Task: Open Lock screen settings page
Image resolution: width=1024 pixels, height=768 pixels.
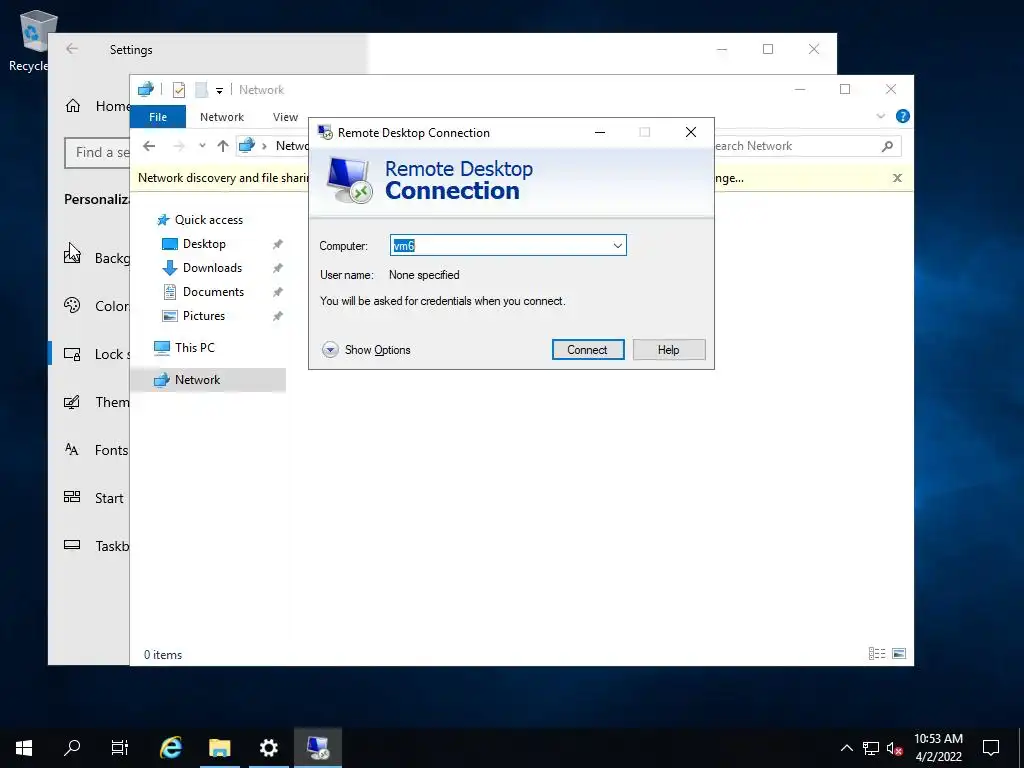Action: pyautogui.click(x=97, y=354)
